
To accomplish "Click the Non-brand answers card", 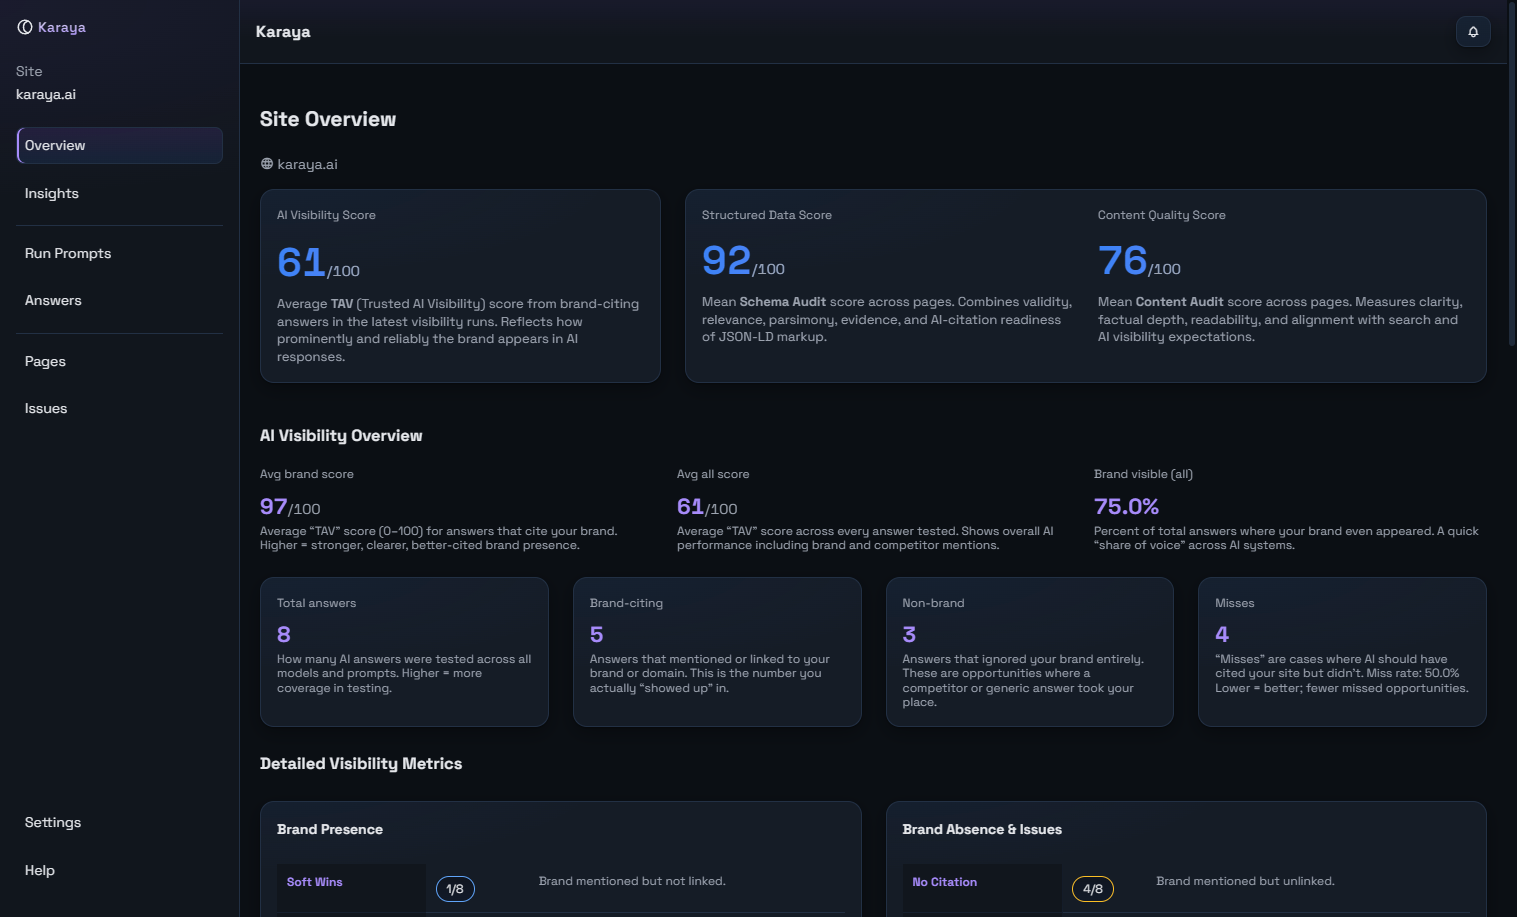I will click(x=1029, y=651).
